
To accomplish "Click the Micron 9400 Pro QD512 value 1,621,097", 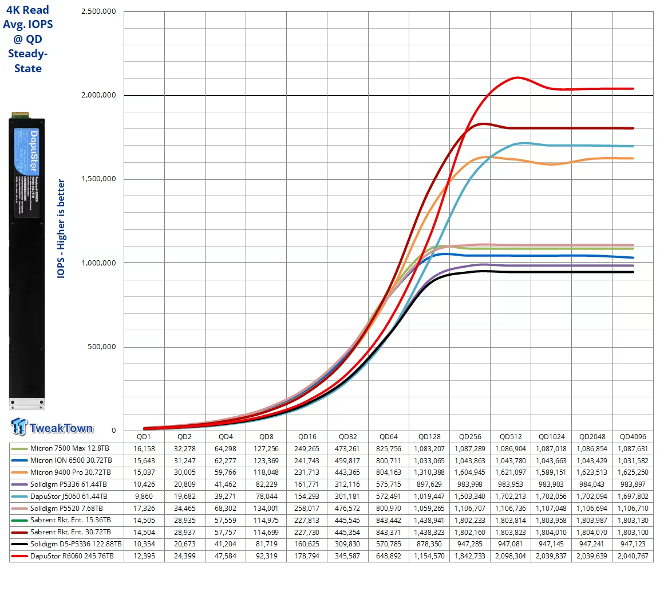I will click(x=511, y=473).
